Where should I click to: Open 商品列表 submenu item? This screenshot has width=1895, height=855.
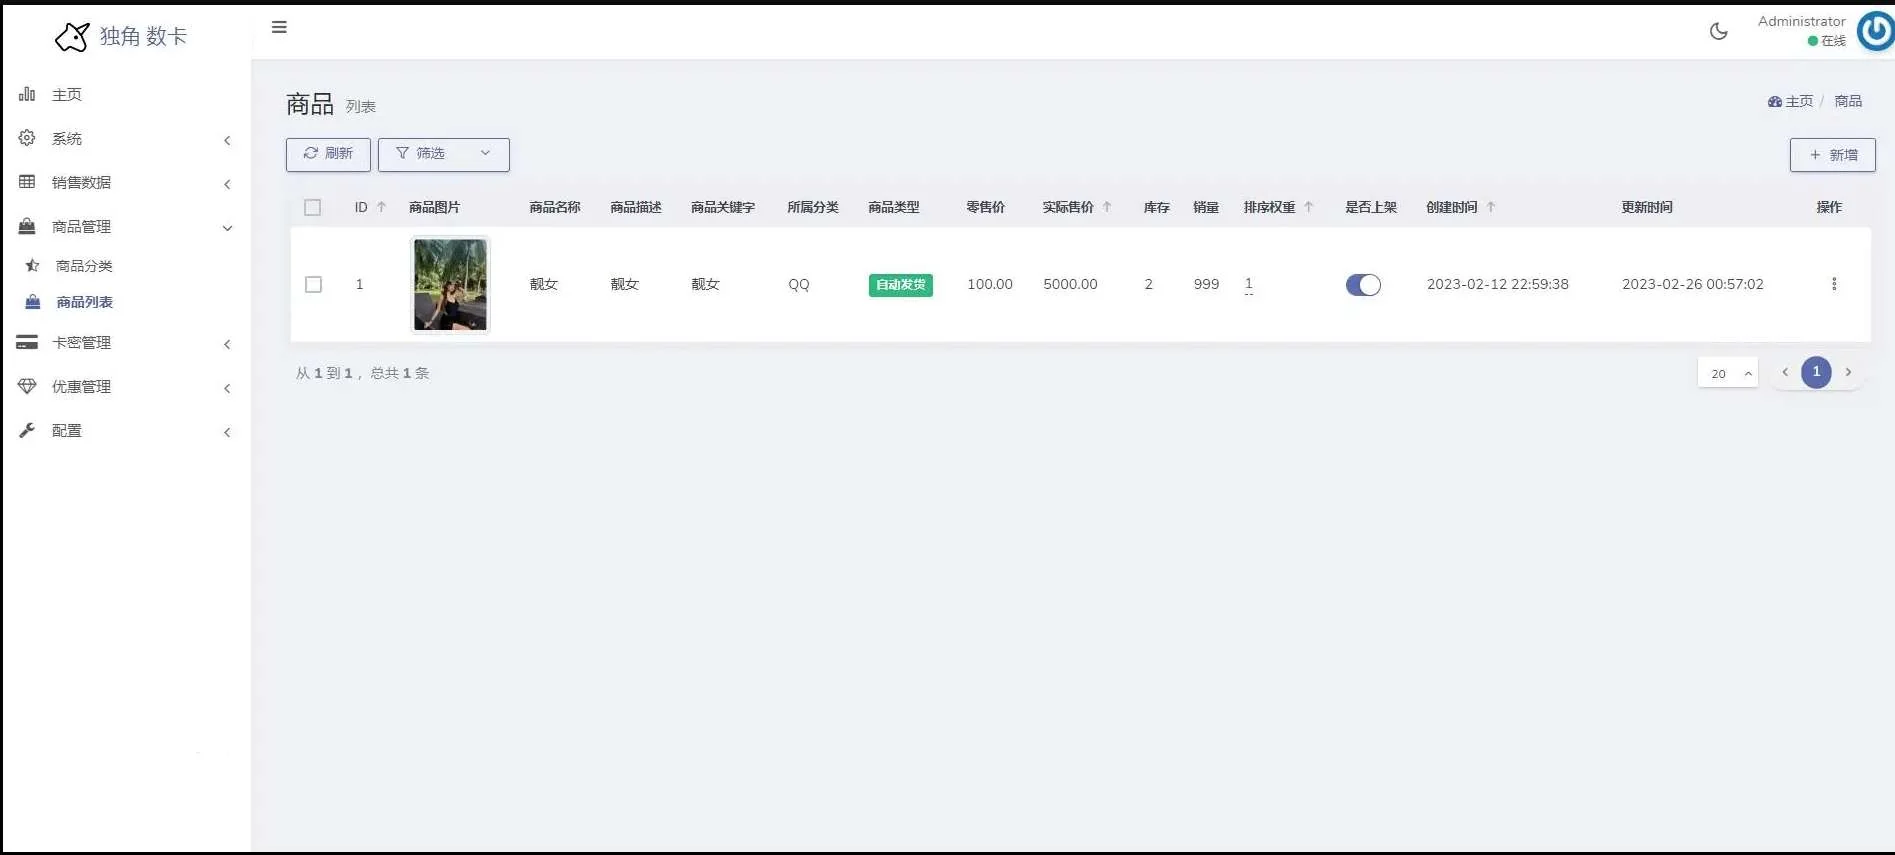coord(84,302)
